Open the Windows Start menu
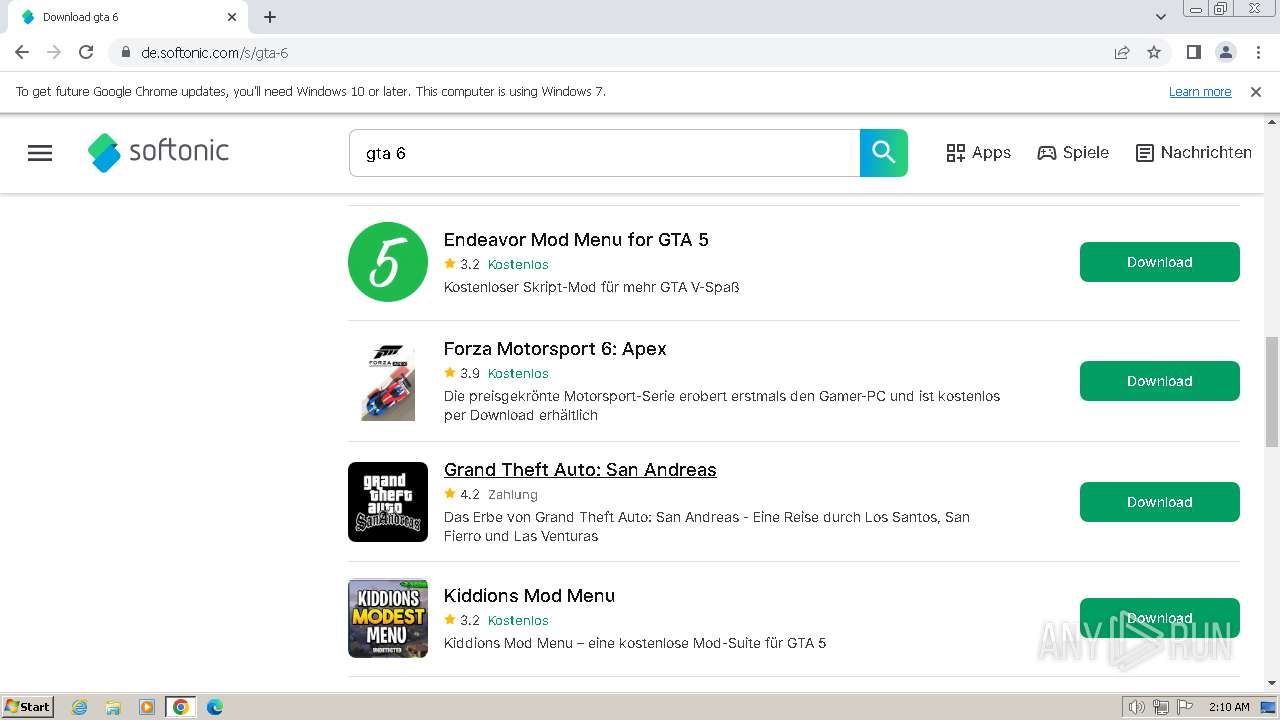The height and width of the screenshot is (720, 1280). point(28,706)
